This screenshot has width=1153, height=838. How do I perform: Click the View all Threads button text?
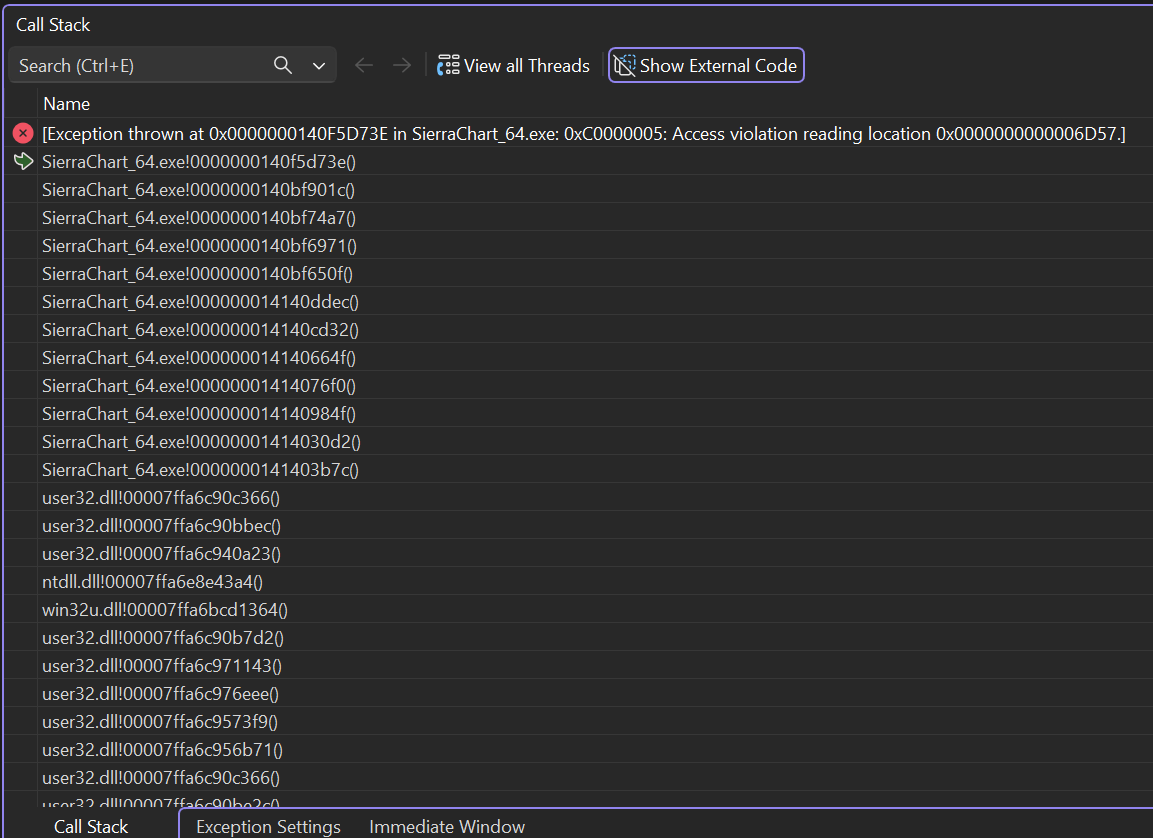(526, 65)
